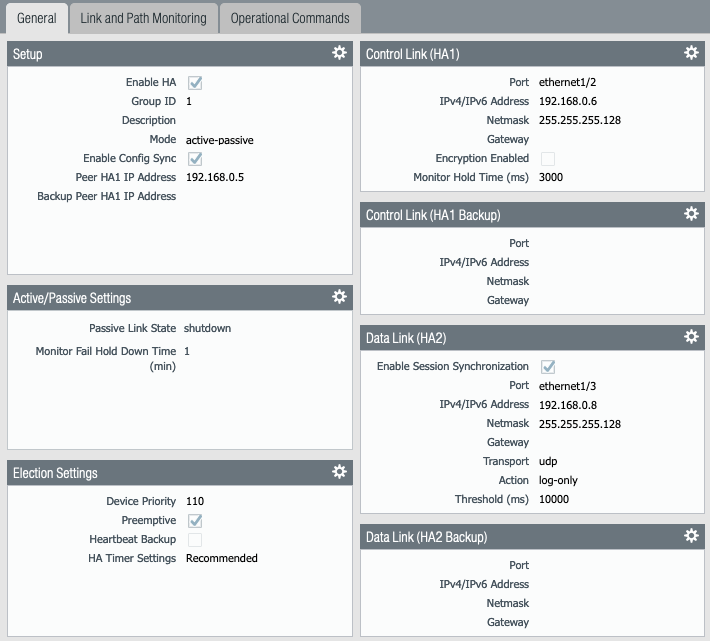Enable the Encryption Enabled checkbox
710x641 pixels.
pyautogui.click(x=547, y=159)
